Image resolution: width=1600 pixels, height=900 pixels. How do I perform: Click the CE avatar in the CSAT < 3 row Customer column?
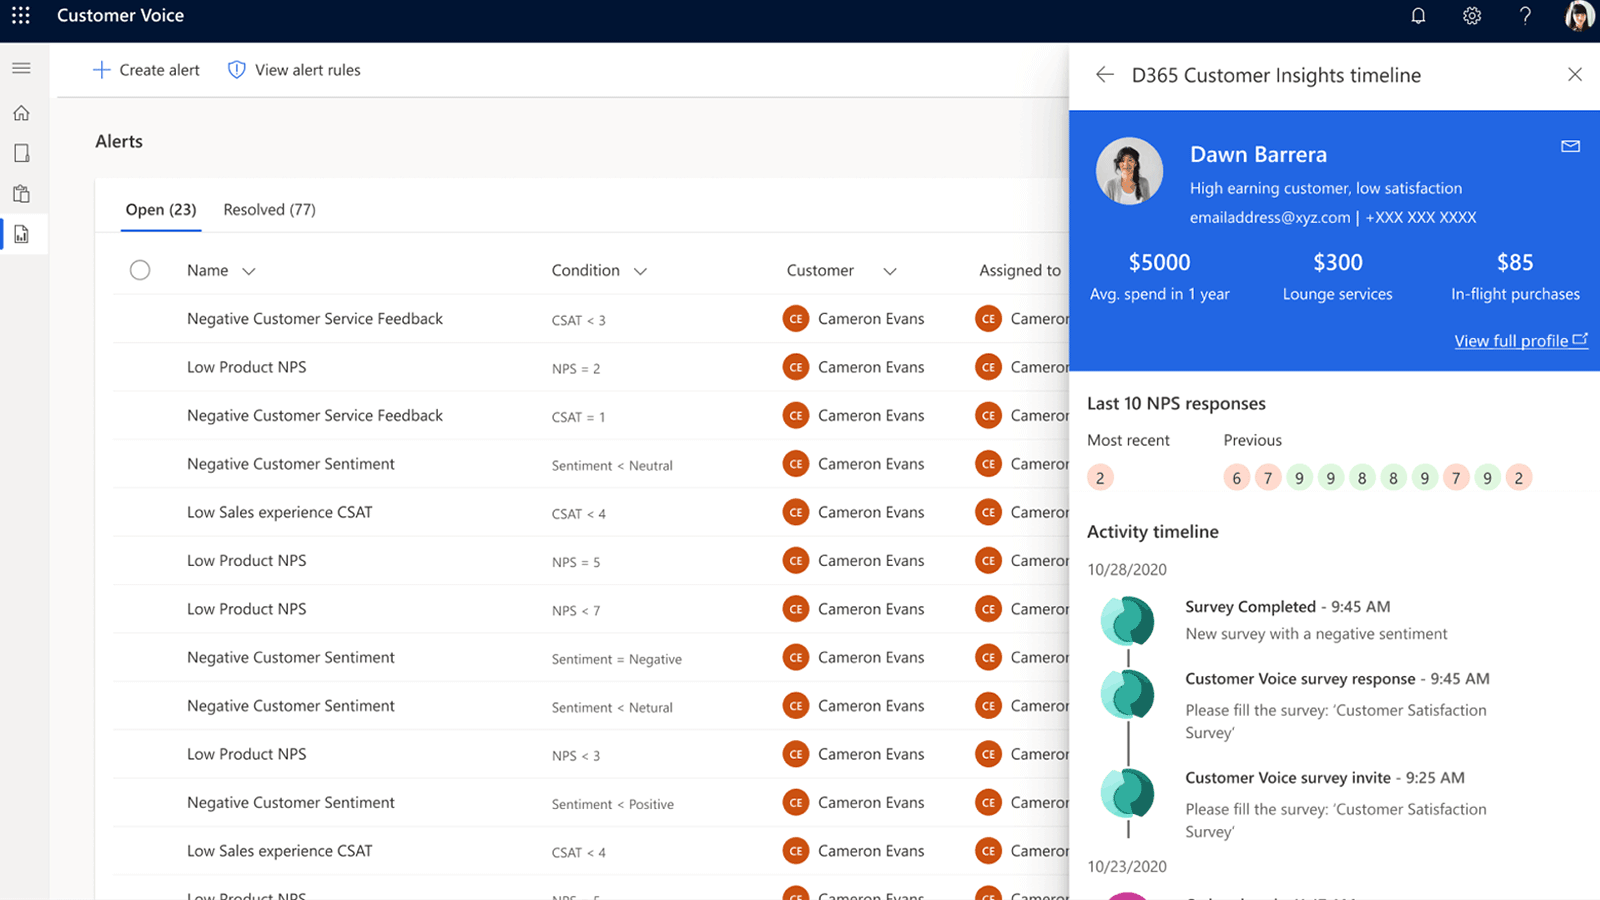click(796, 319)
